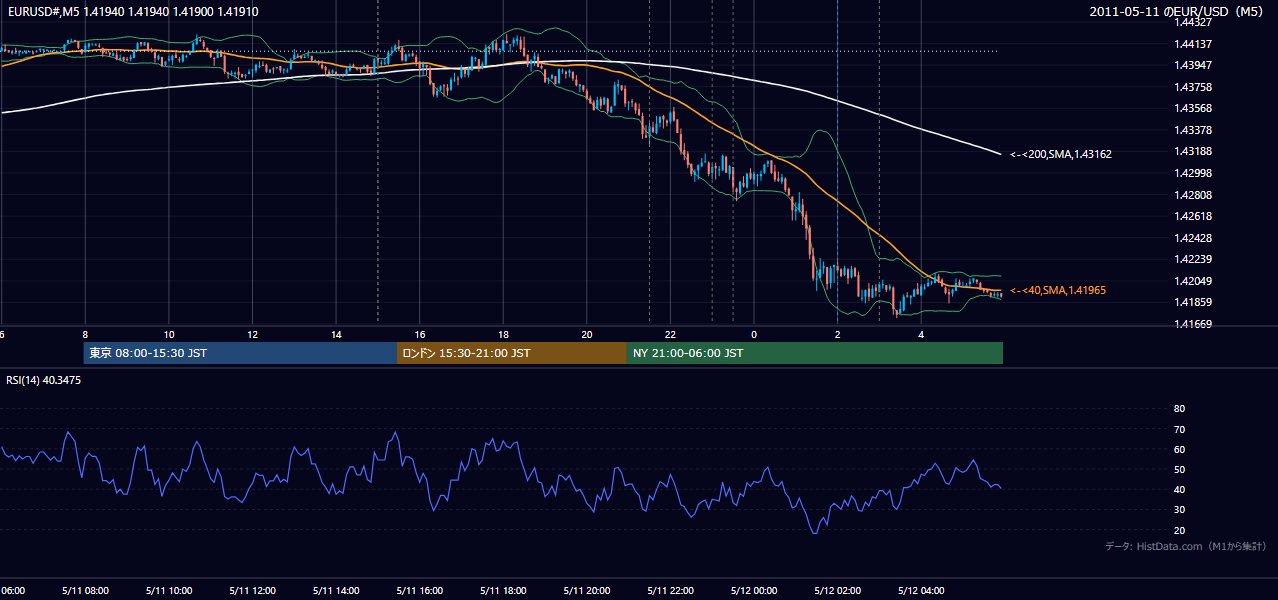This screenshot has height=600, width=1278.
Task: Click price level 1.41859 on axis
Action: tap(1192, 302)
